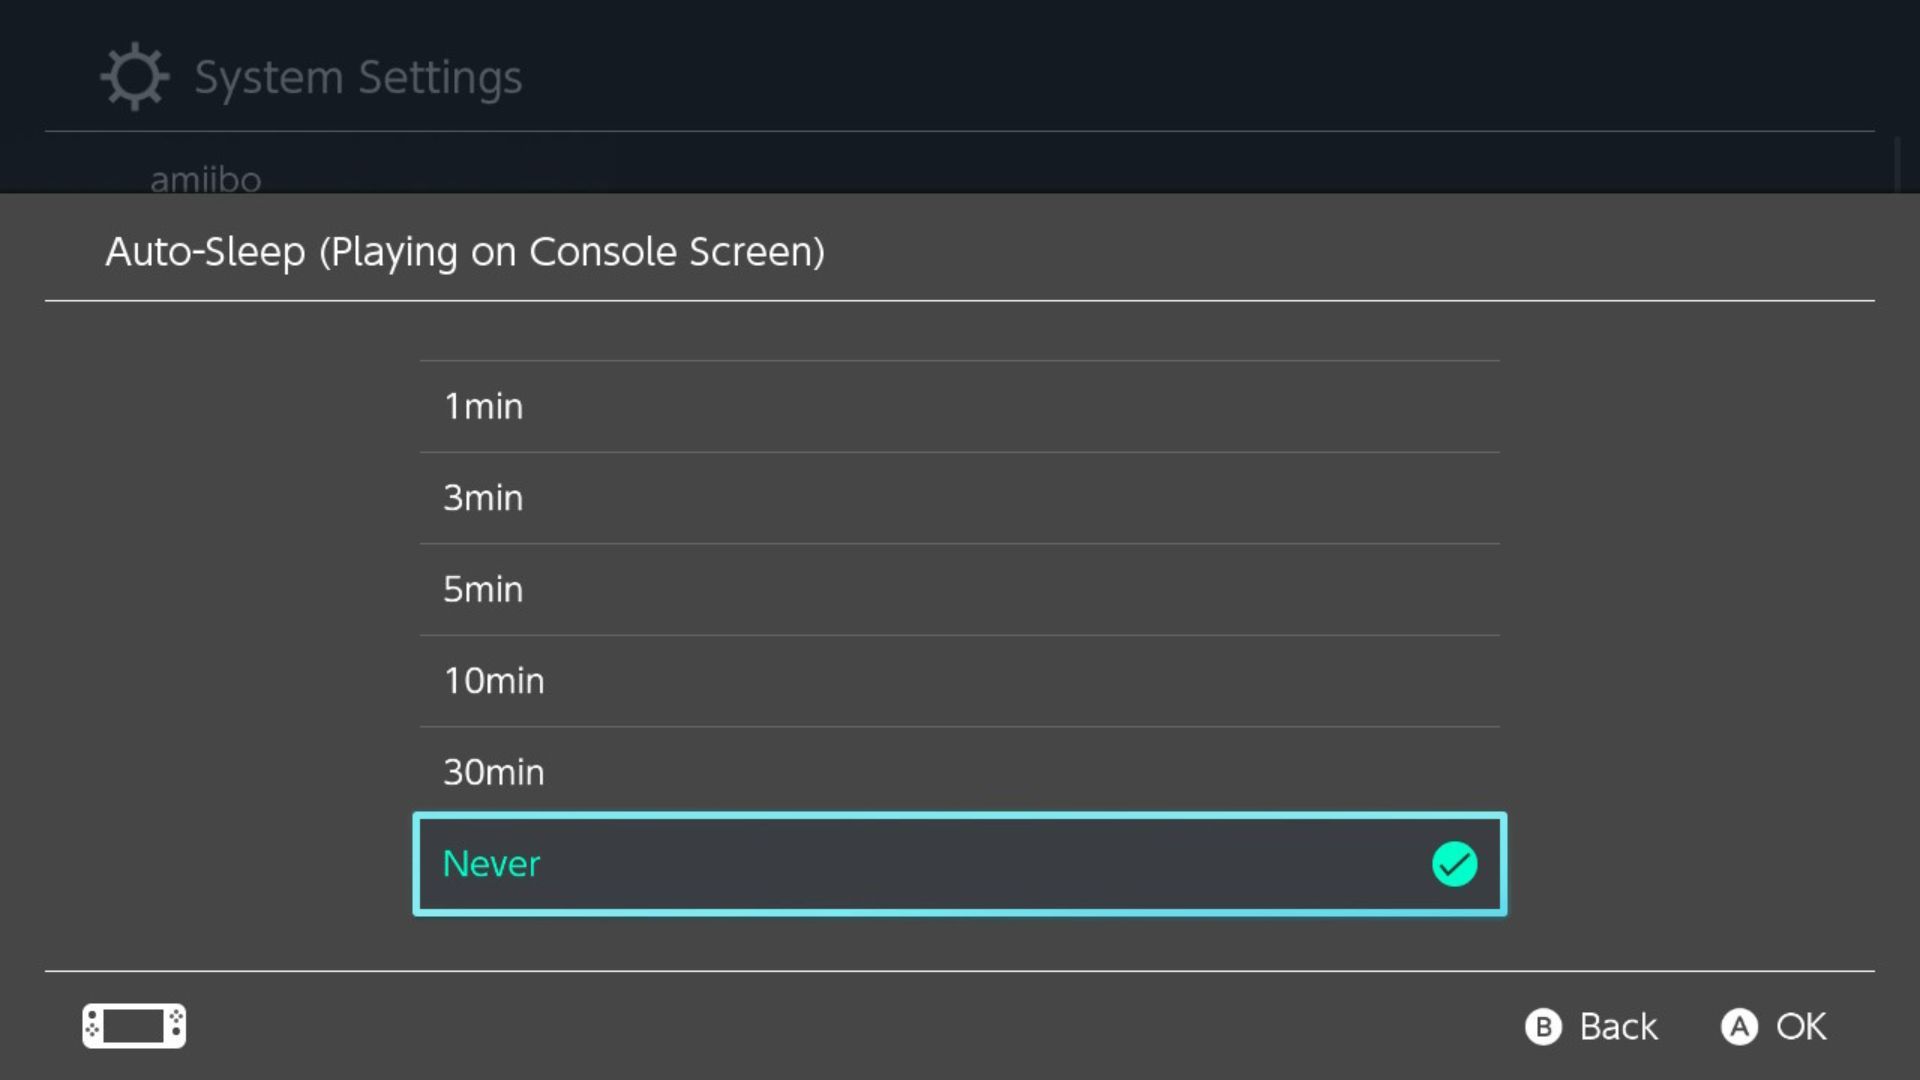This screenshot has width=1920, height=1080.
Task: Click the System Settings header text
Action: click(x=357, y=76)
